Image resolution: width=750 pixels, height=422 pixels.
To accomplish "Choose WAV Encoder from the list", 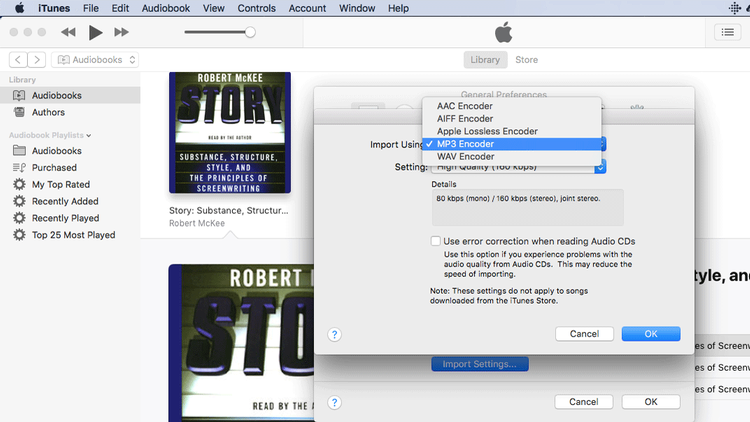I will tap(511, 156).
